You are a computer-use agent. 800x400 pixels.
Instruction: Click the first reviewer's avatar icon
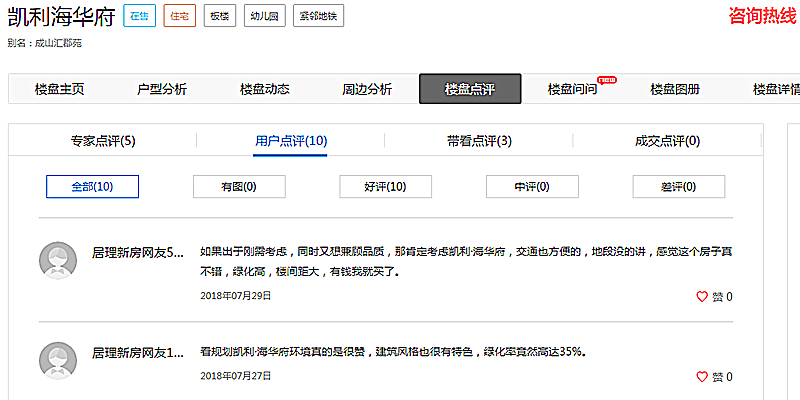tap(57, 260)
